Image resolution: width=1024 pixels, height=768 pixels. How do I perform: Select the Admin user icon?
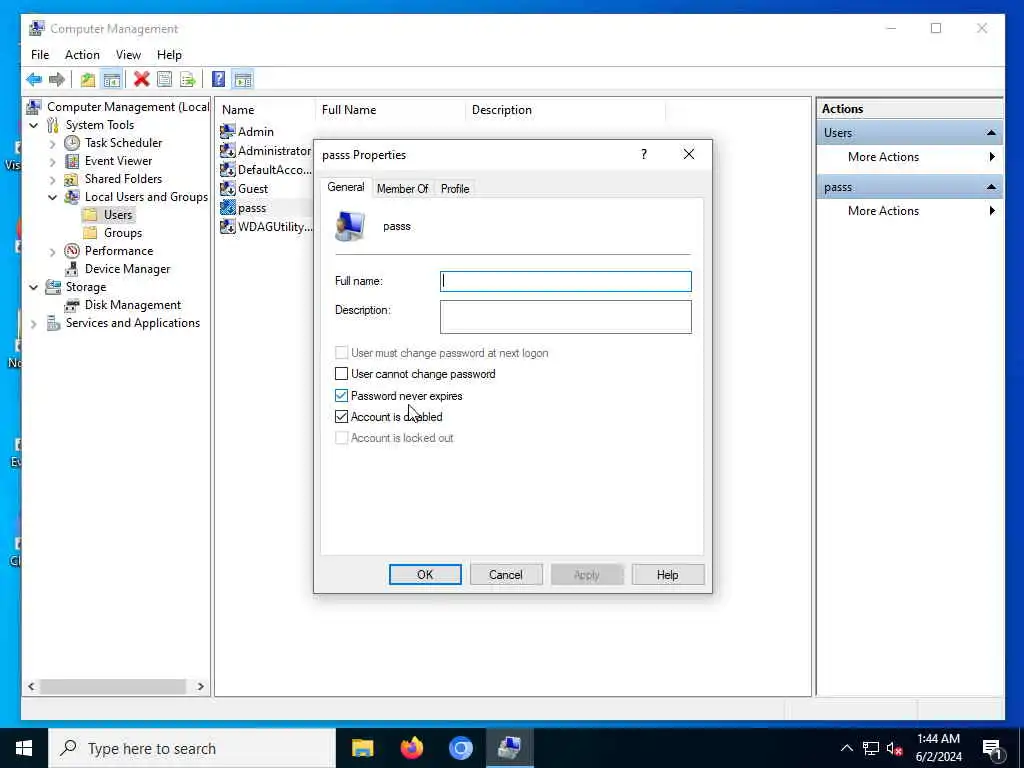[x=227, y=132]
